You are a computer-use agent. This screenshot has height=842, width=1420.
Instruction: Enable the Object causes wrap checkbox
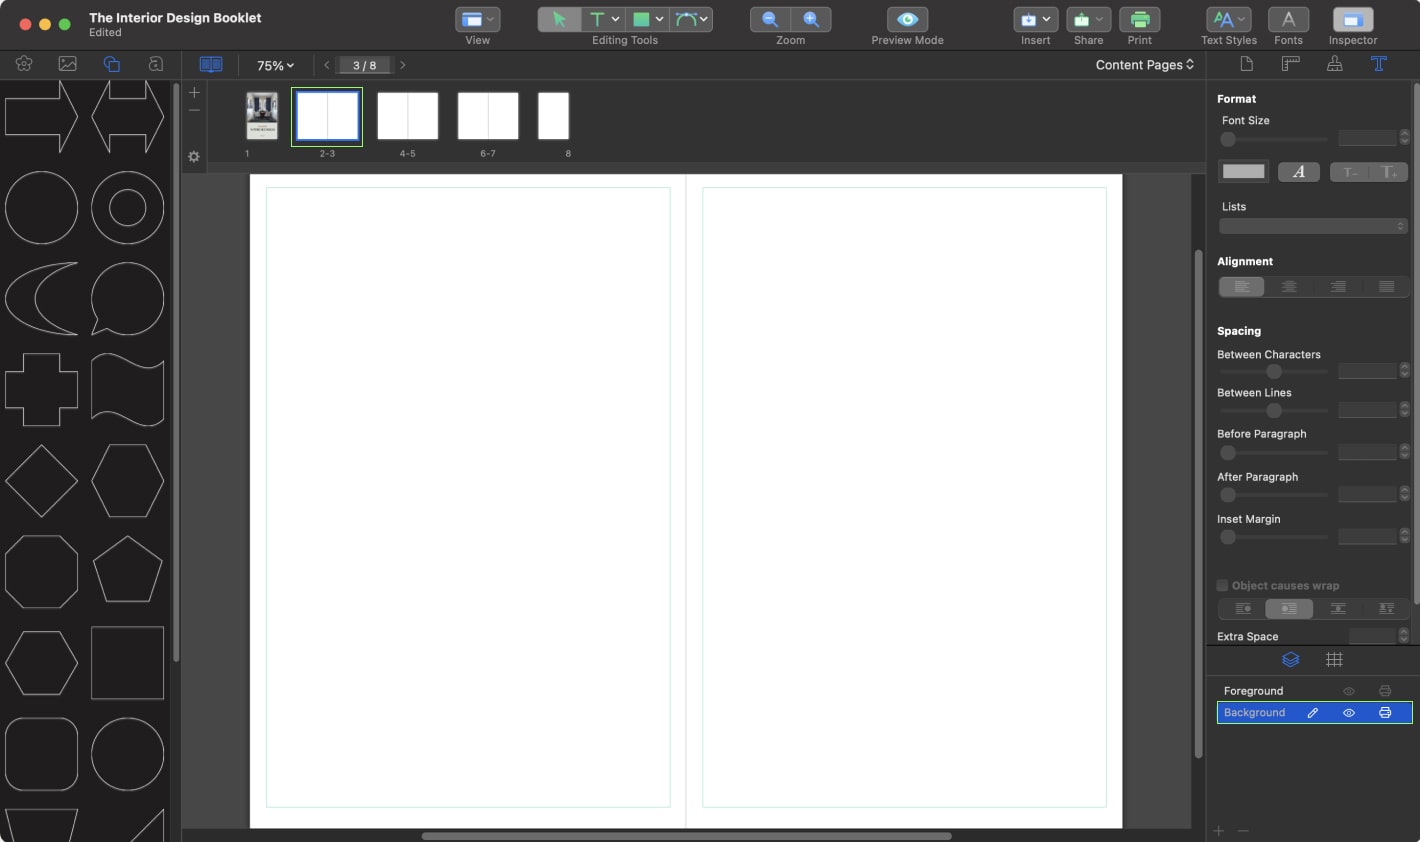click(x=1222, y=585)
